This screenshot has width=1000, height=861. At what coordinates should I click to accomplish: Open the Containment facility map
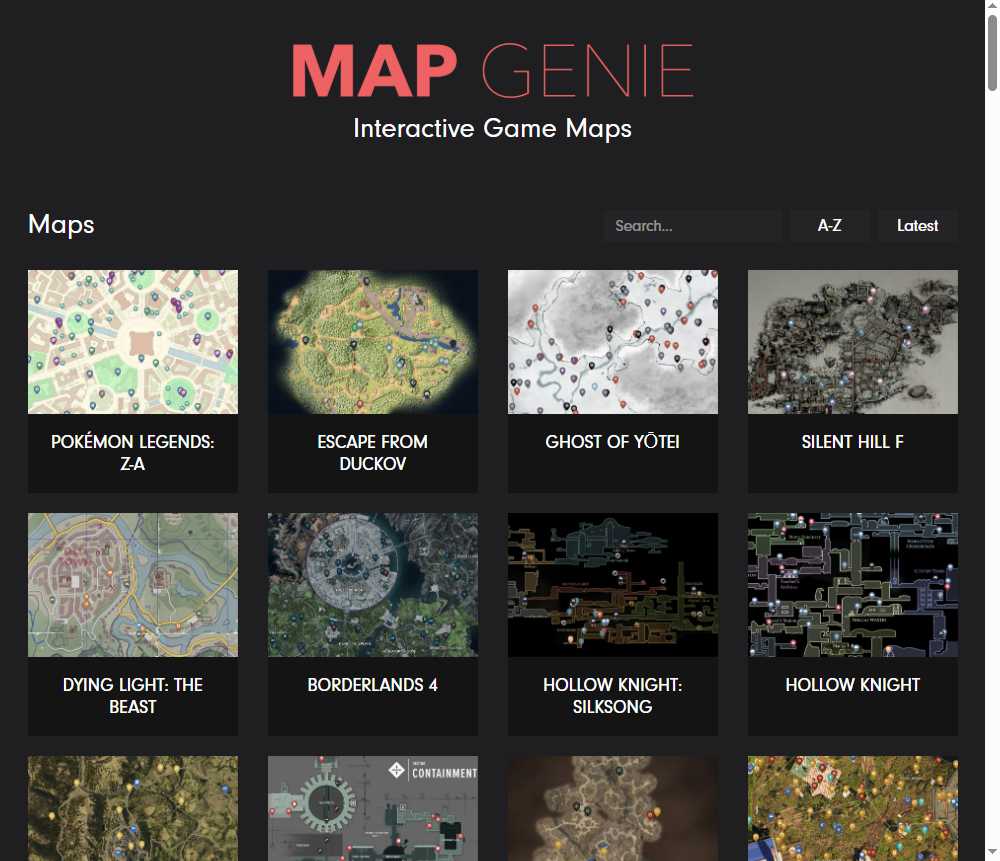tap(373, 808)
